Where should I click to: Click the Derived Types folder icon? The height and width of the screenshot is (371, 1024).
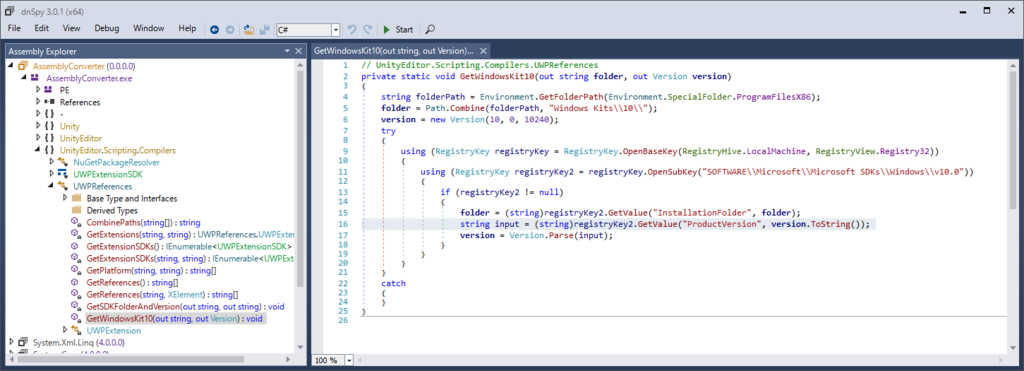(x=76, y=210)
